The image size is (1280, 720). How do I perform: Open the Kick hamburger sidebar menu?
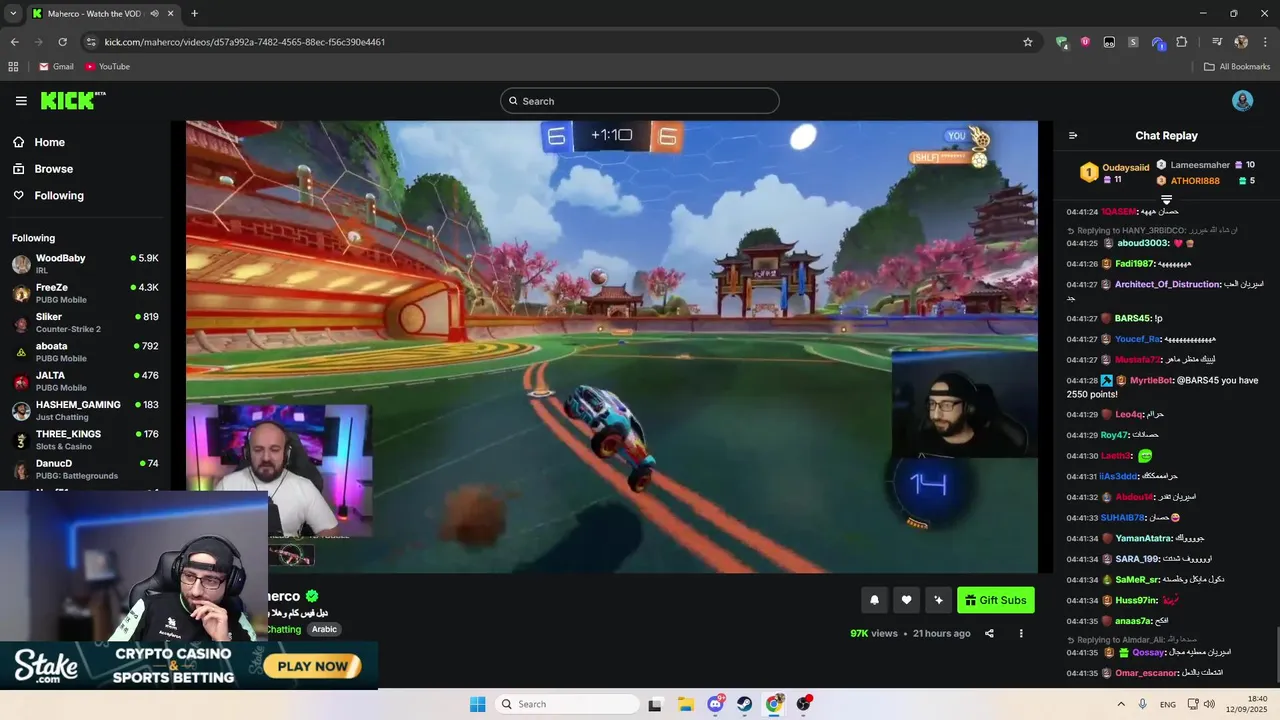pyautogui.click(x=21, y=101)
